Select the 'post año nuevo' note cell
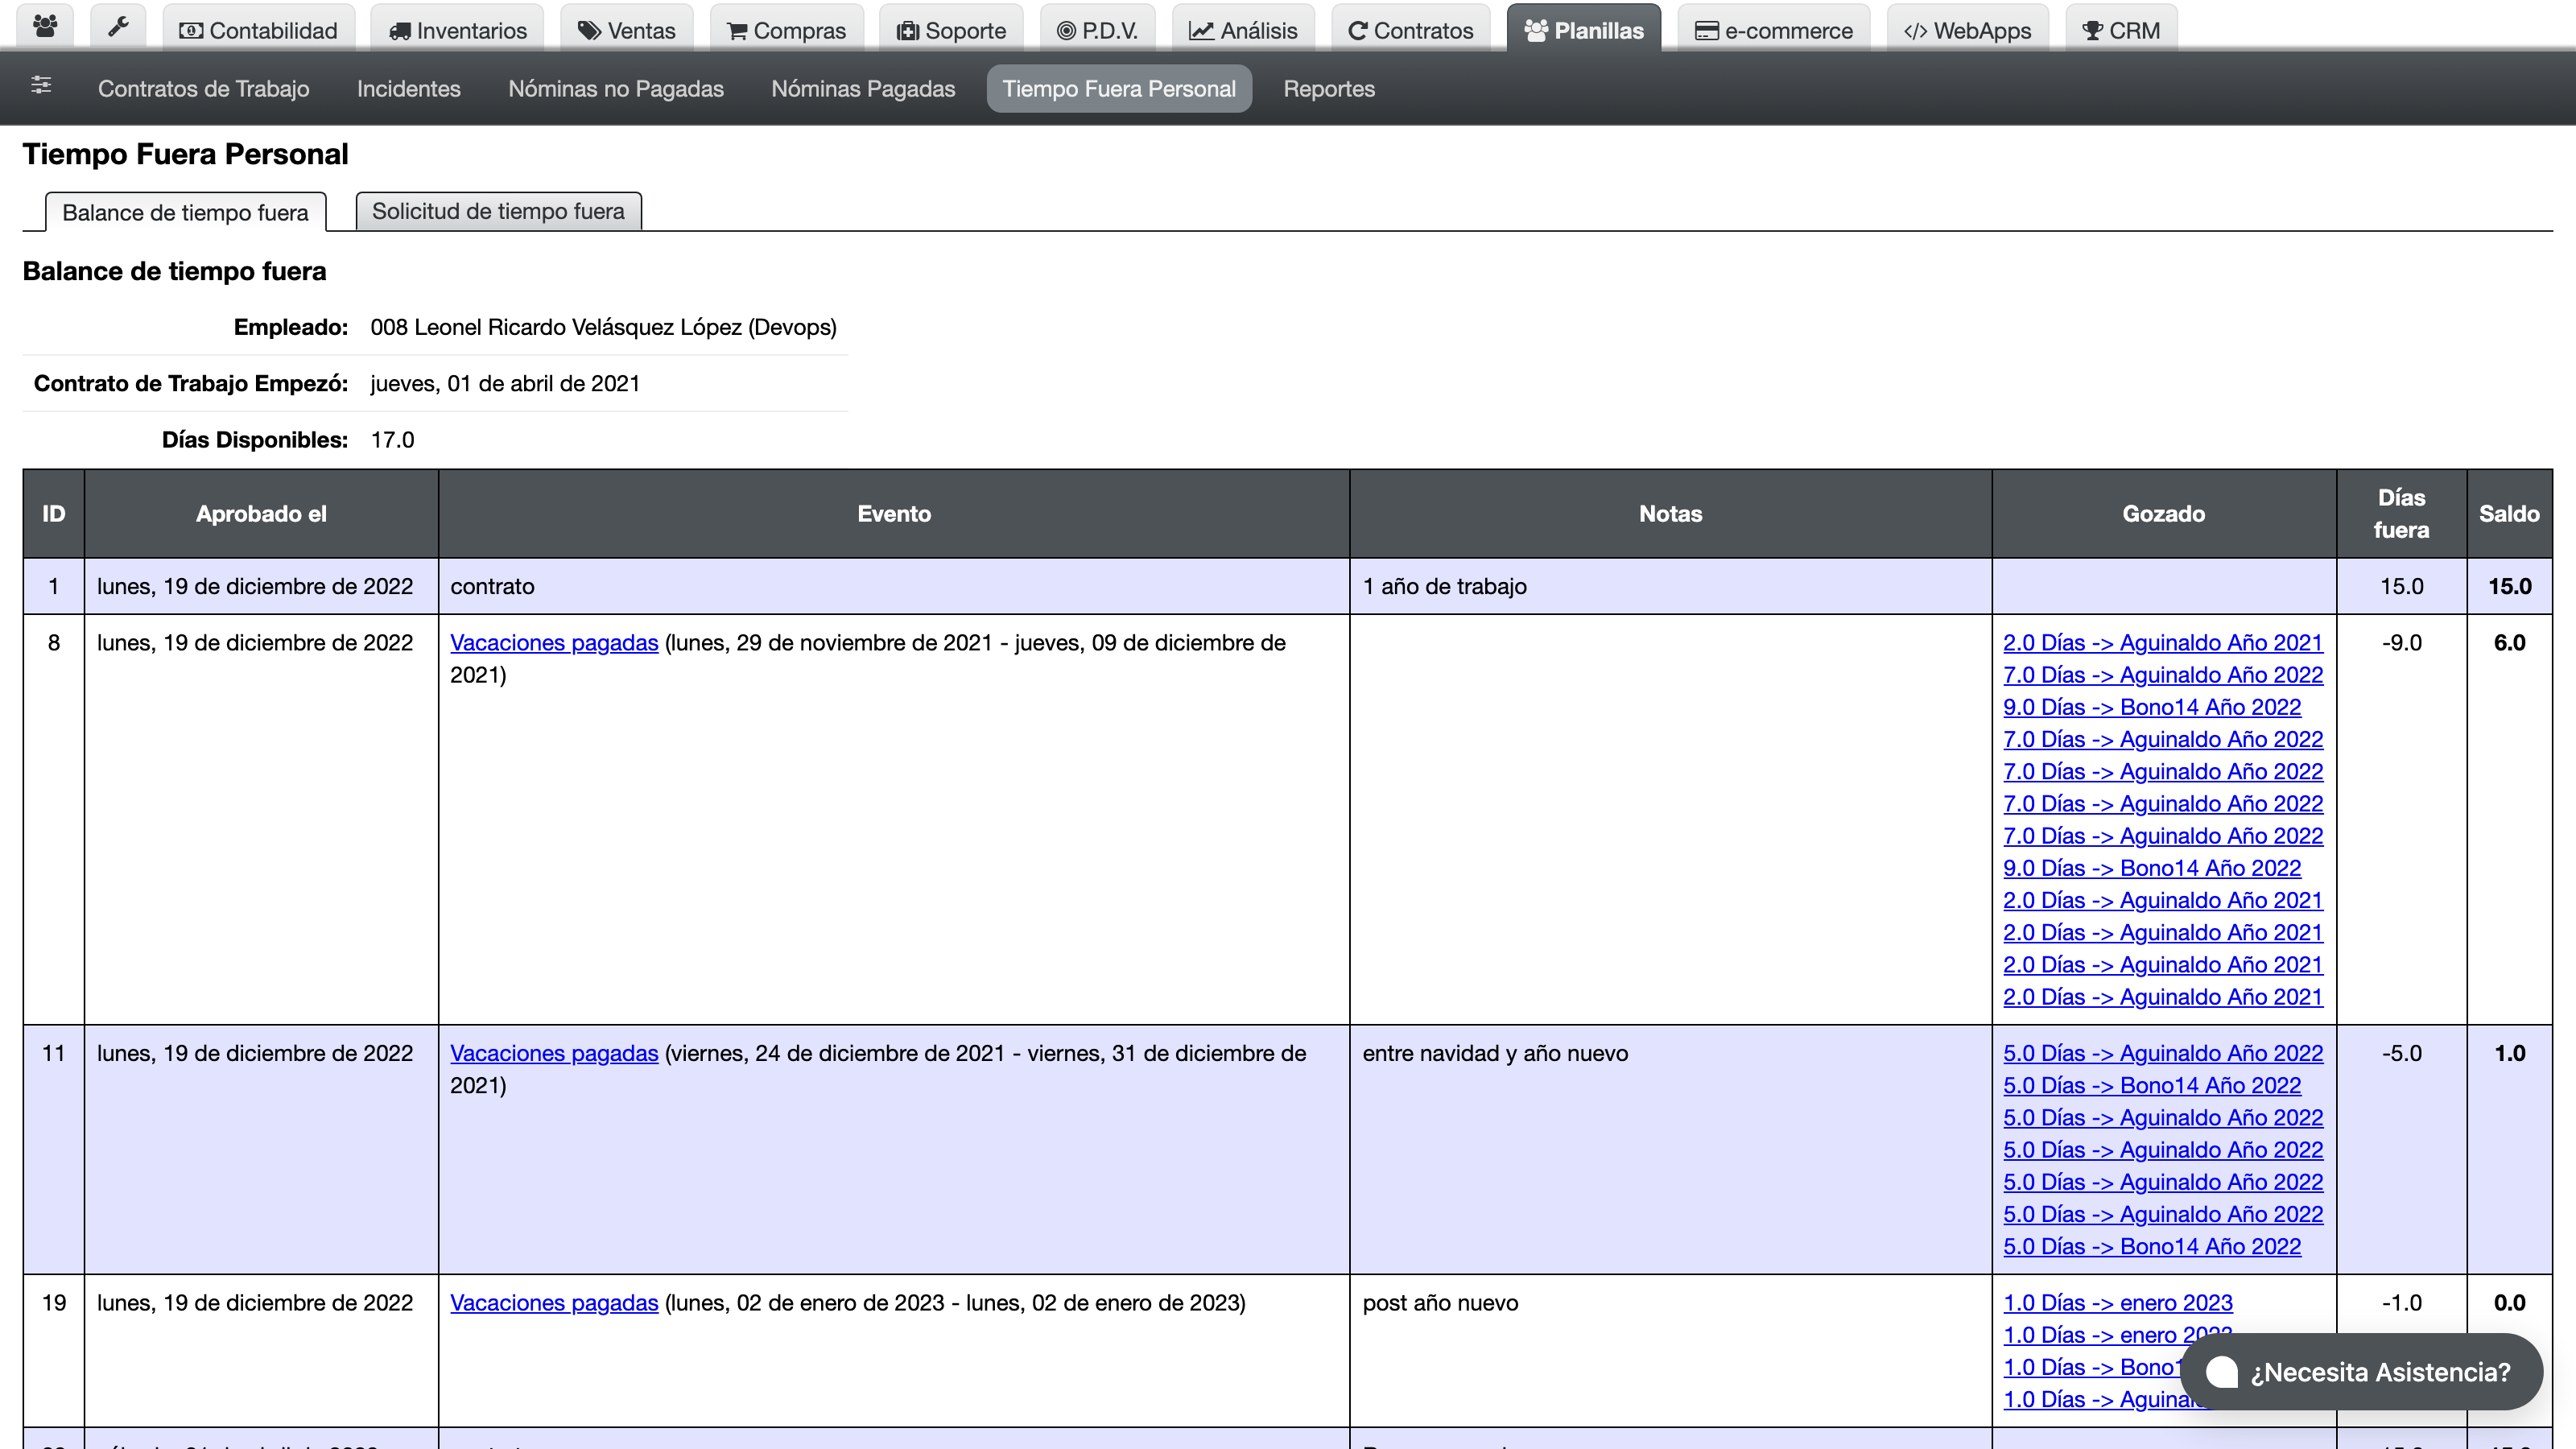 pos(1670,1350)
